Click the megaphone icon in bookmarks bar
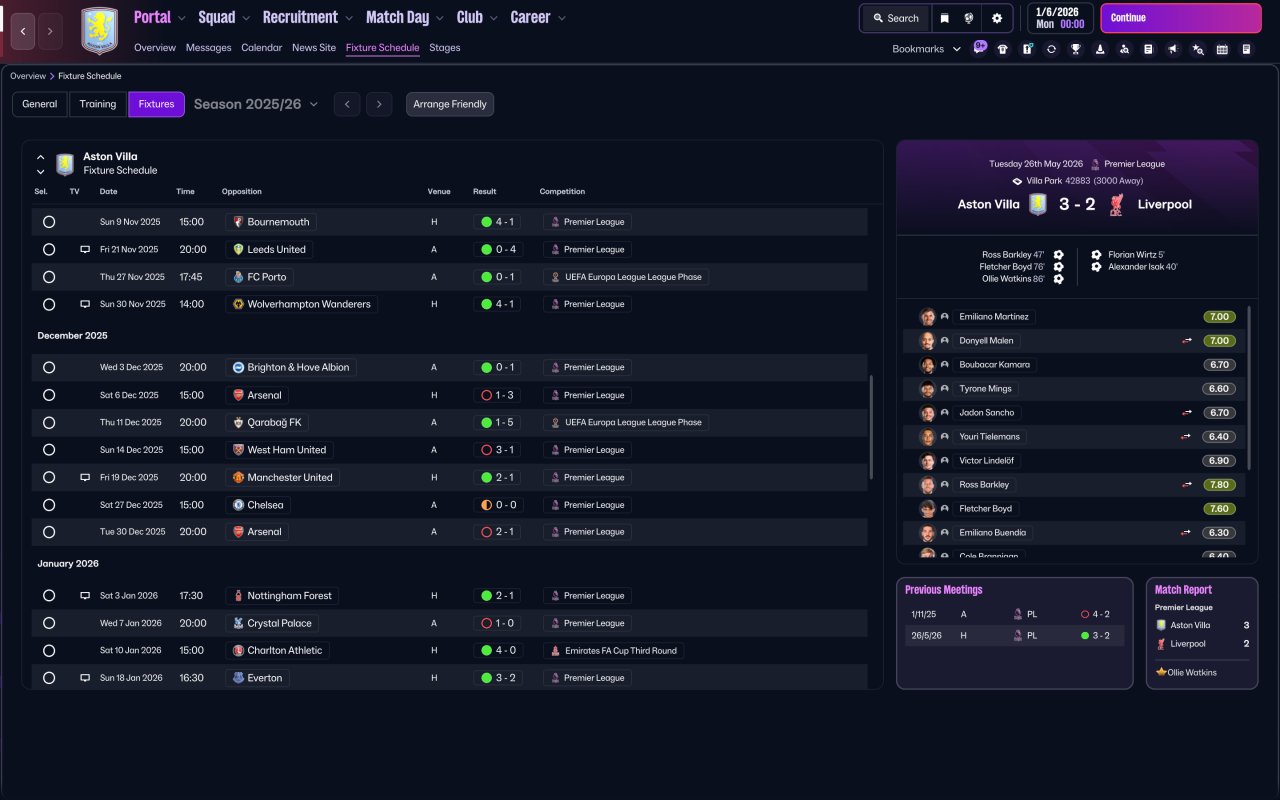Image resolution: width=1280 pixels, height=800 pixels. (1173, 49)
